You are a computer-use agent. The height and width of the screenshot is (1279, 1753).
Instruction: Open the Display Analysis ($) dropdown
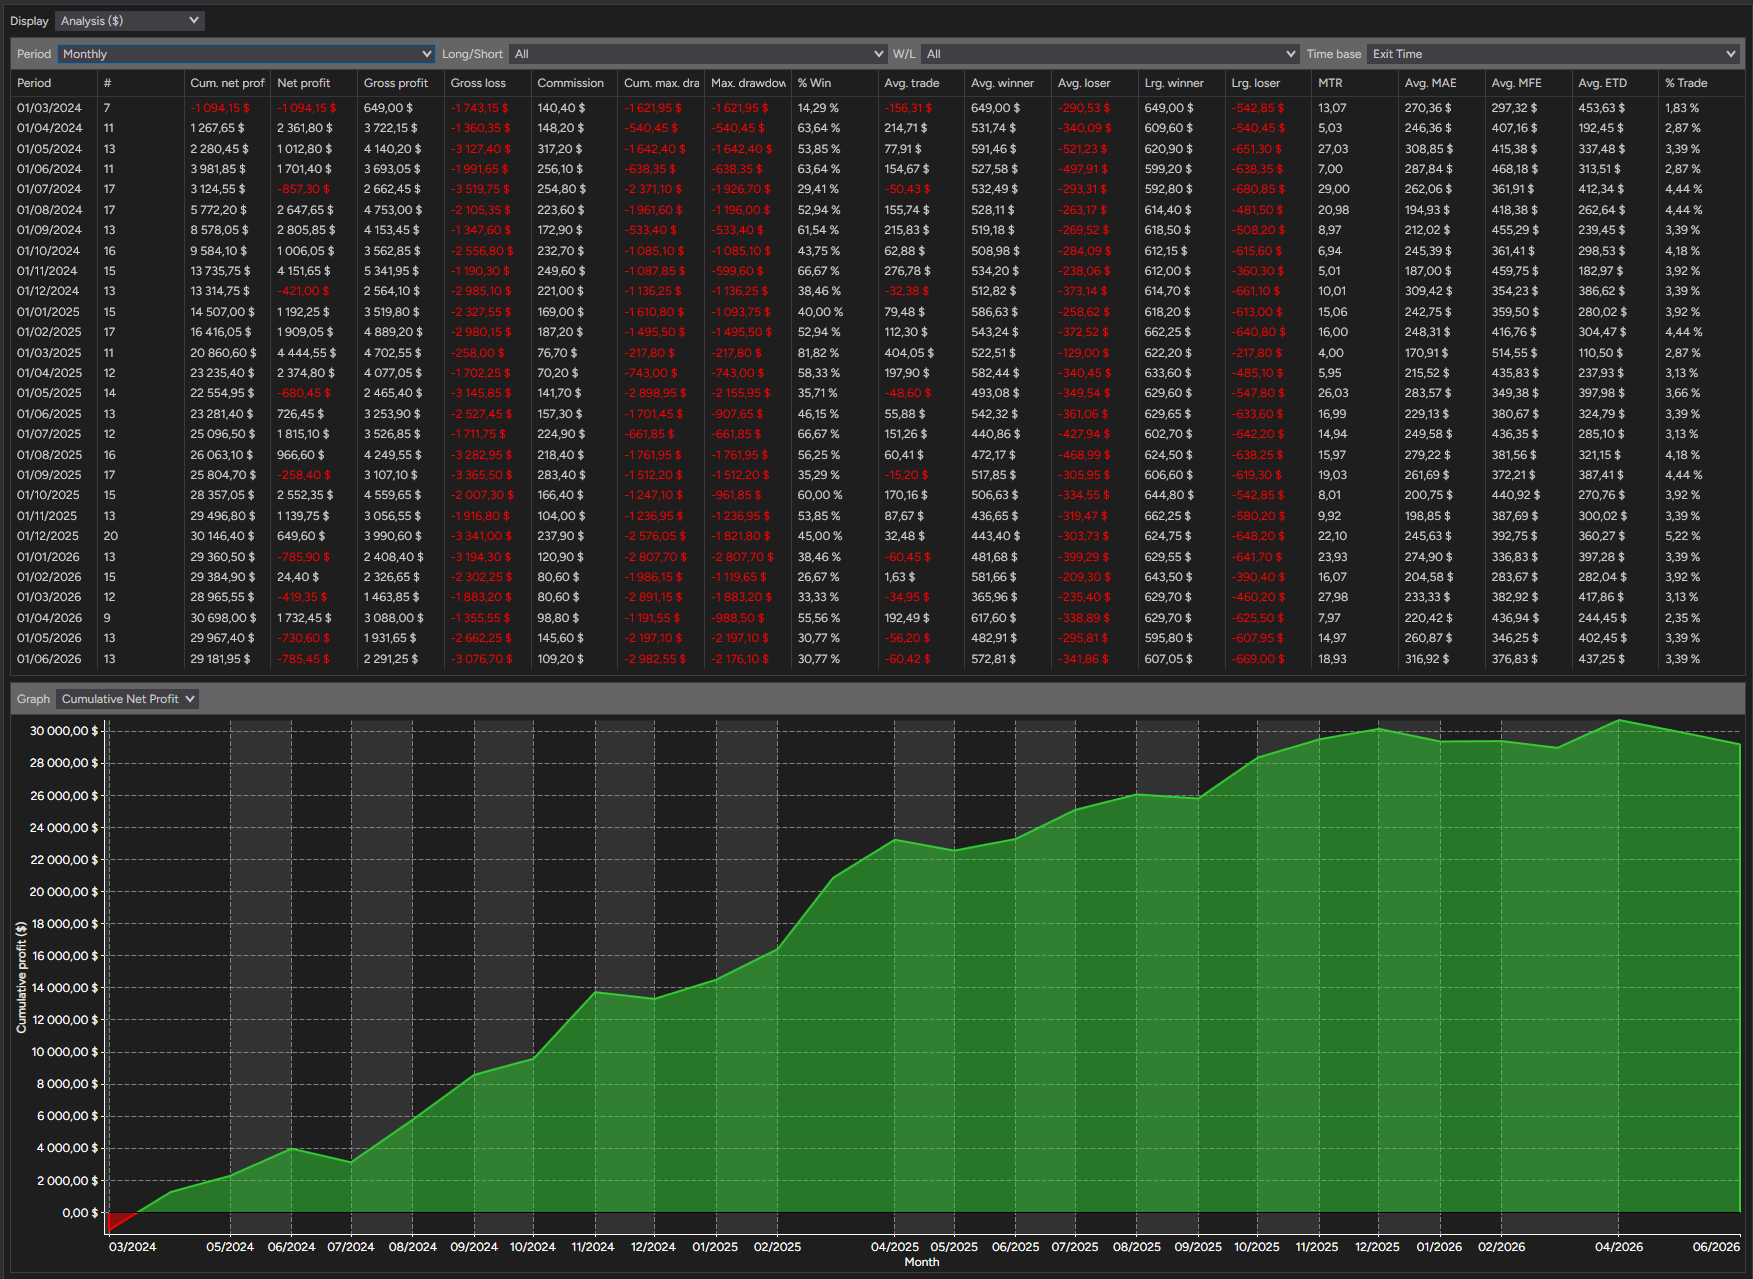coord(129,21)
